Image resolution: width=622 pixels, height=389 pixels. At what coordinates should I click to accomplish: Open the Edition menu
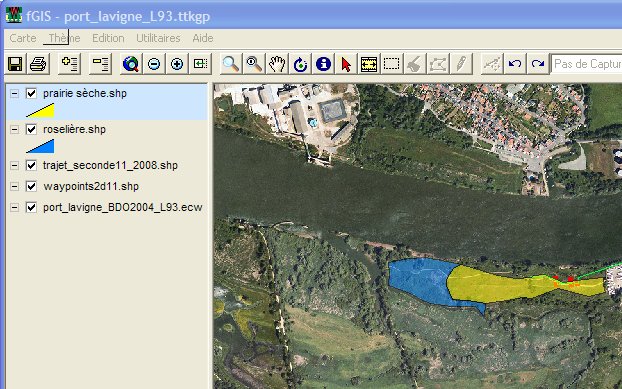coord(108,38)
